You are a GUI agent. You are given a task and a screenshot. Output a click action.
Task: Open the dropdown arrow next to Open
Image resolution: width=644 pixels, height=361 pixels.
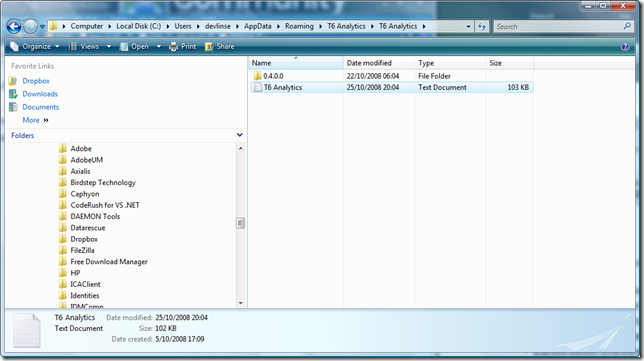click(x=159, y=46)
